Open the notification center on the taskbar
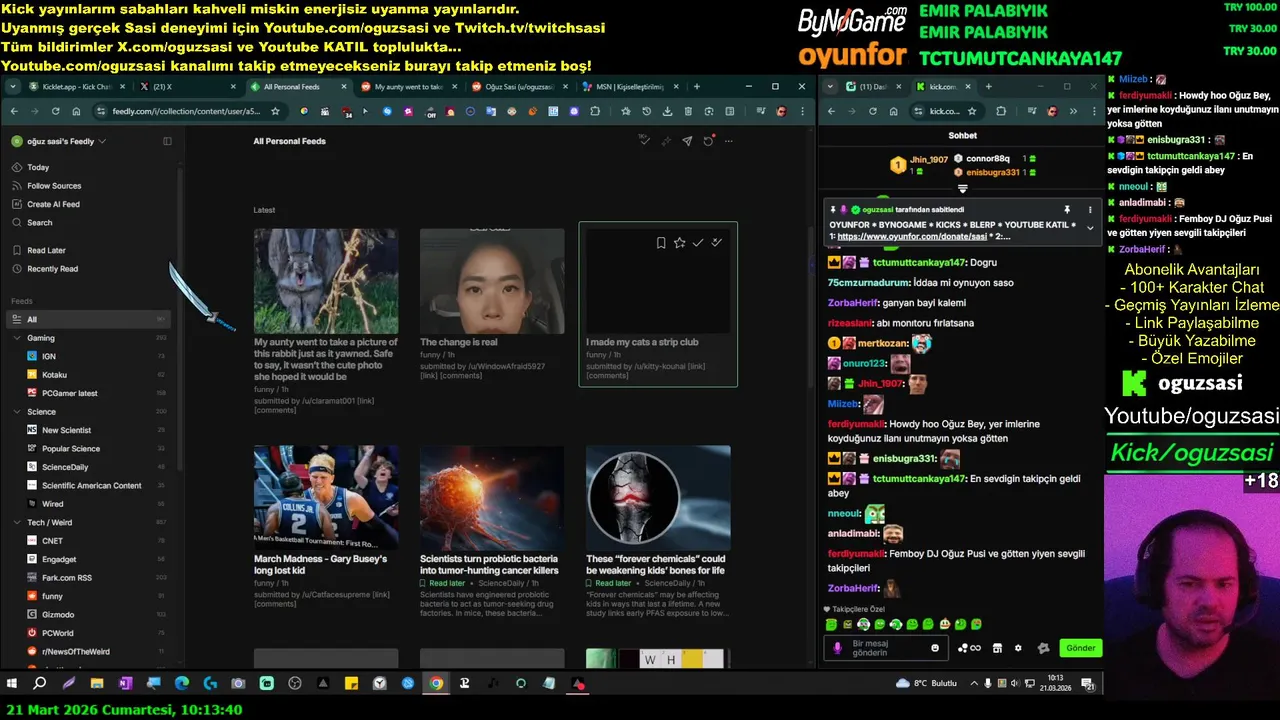1280x720 pixels. 1088,684
